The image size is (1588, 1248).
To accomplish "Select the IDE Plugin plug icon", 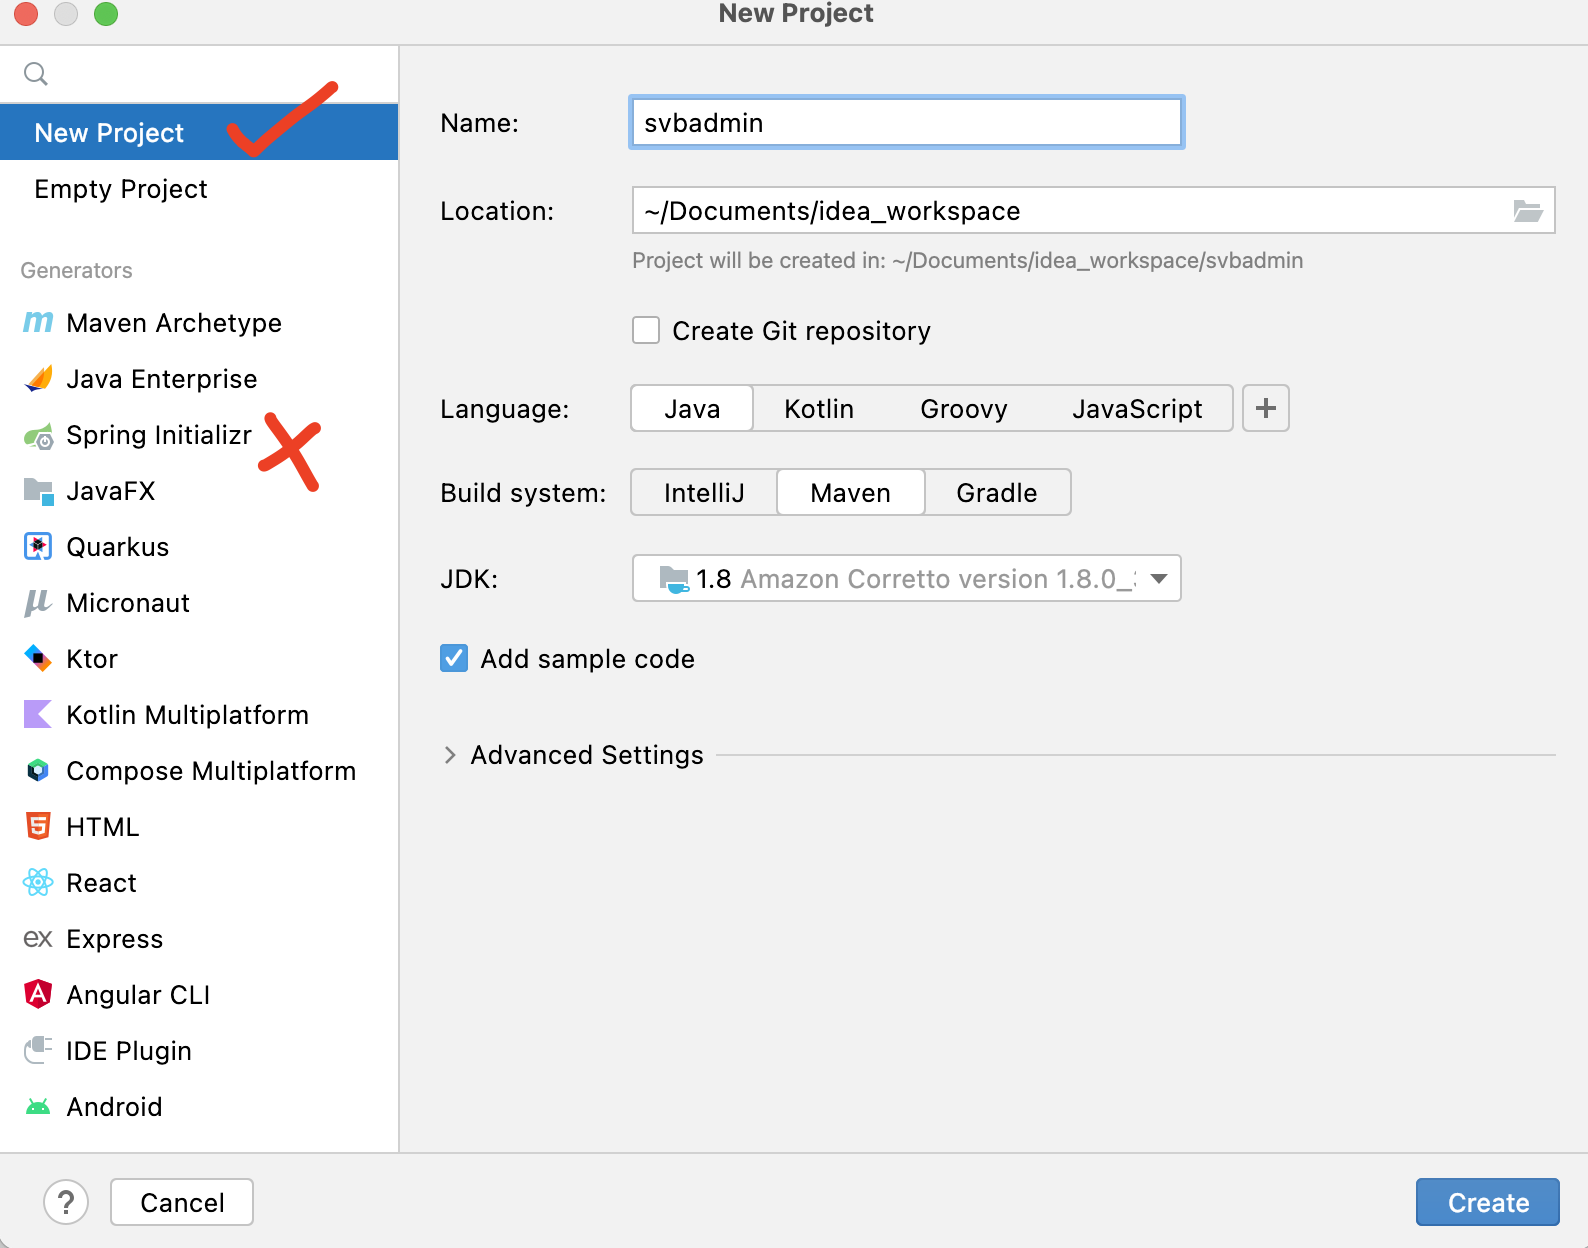I will [x=38, y=1050].
